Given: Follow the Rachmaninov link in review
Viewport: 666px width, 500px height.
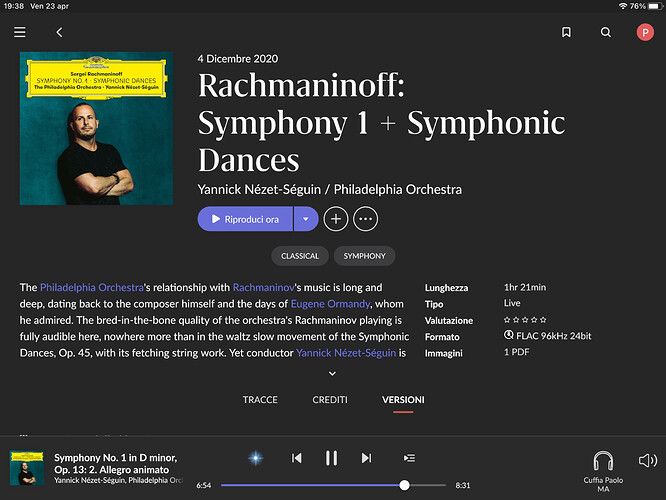Looking at the screenshot, I should pos(263,288).
